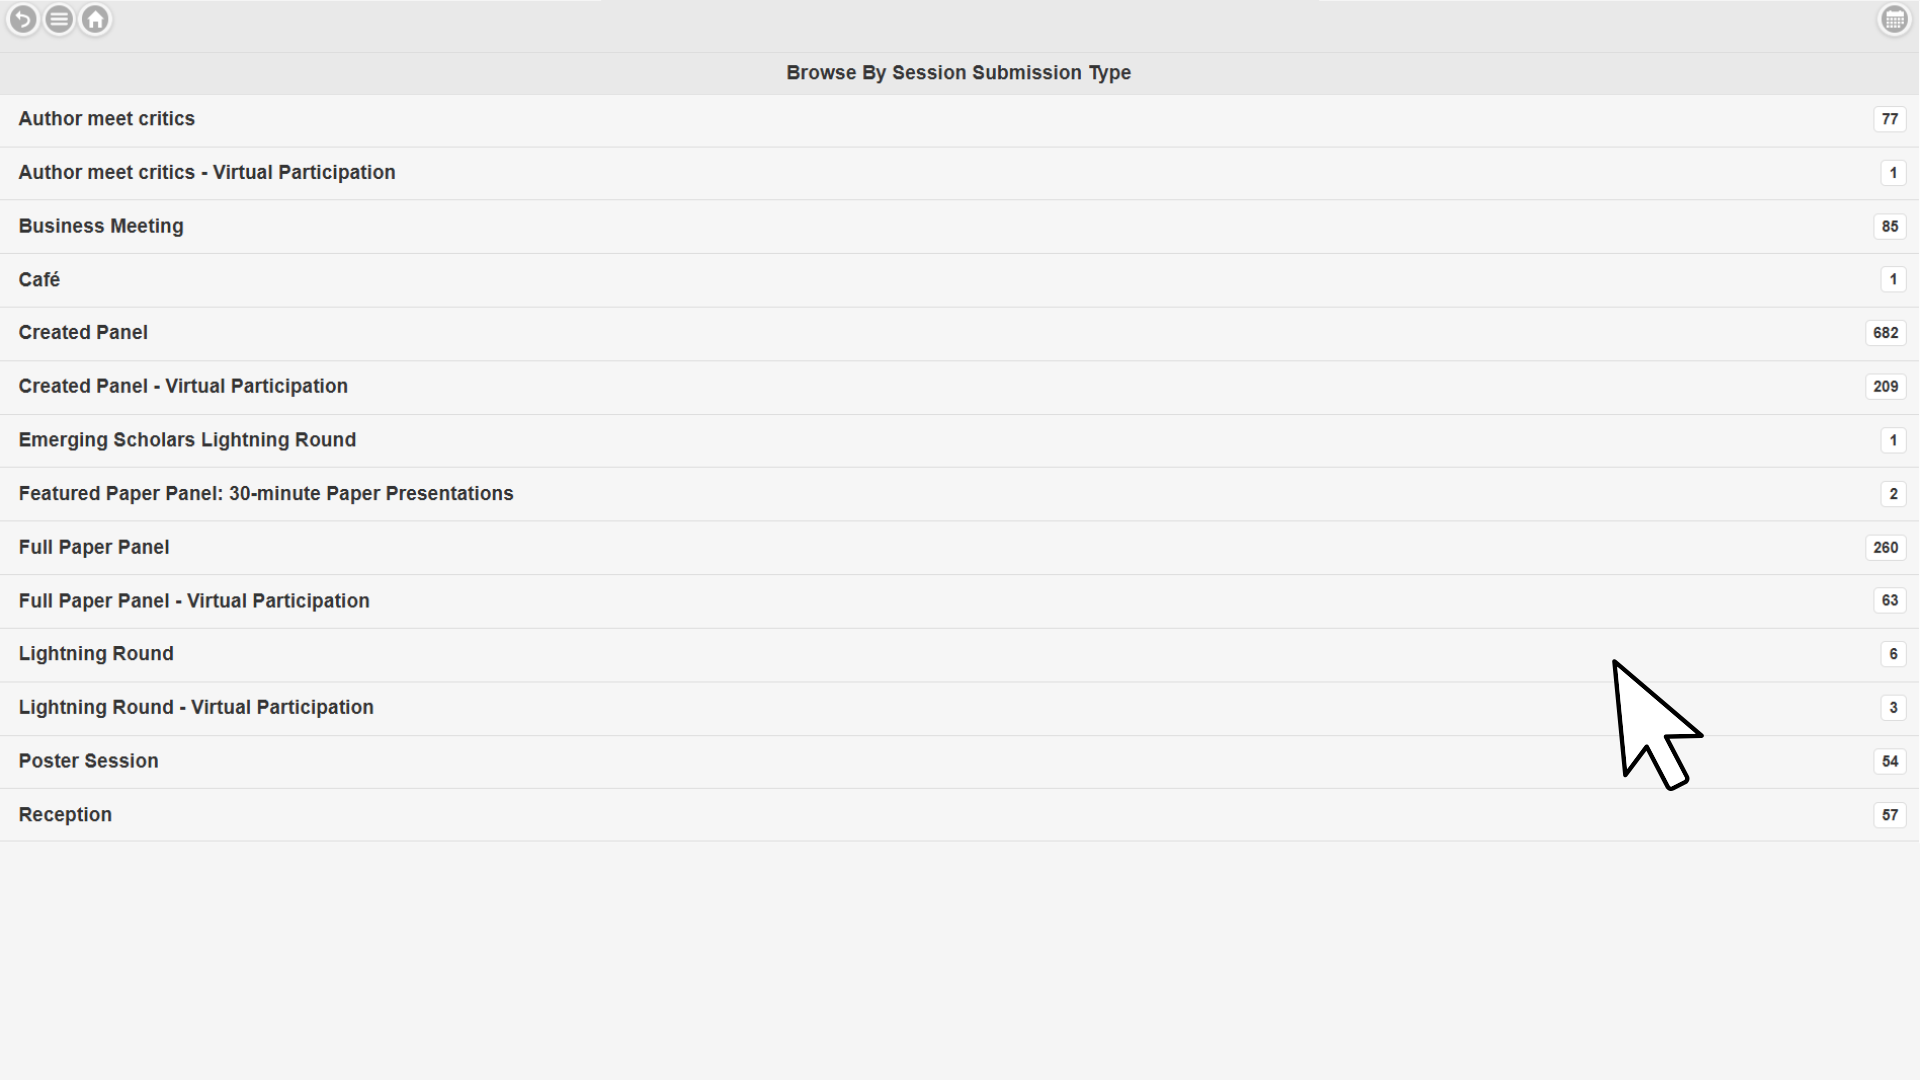
Task: Go to the home icon
Action: (x=95, y=19)
